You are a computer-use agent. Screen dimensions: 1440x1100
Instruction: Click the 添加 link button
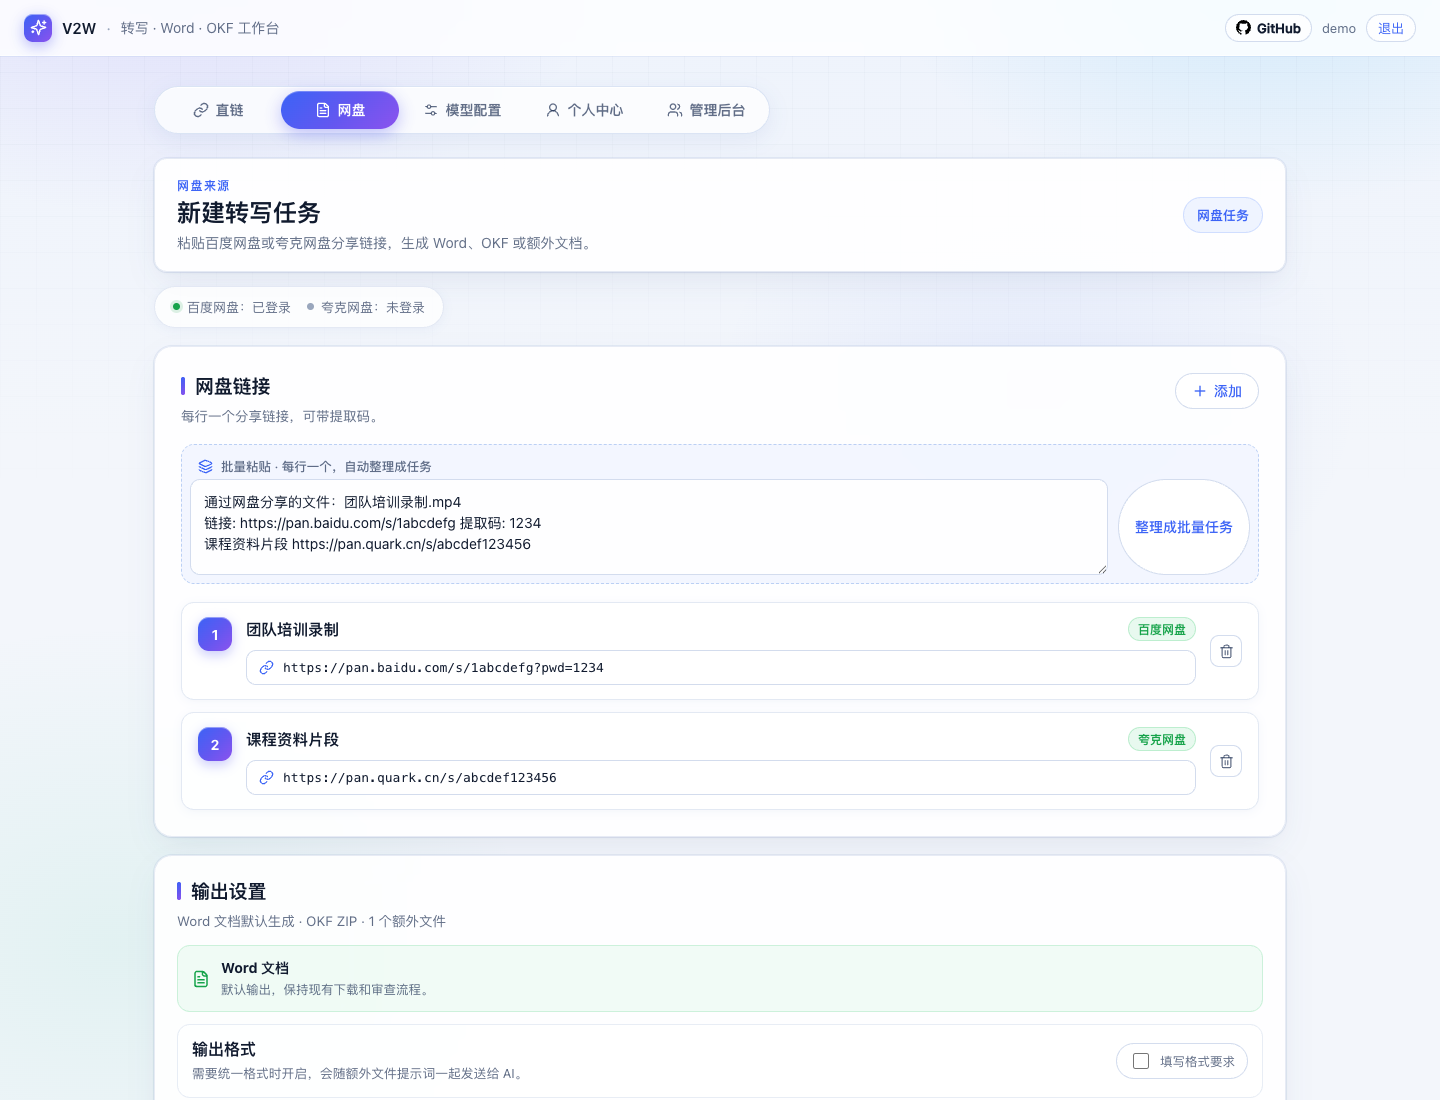click(1217, 391)
